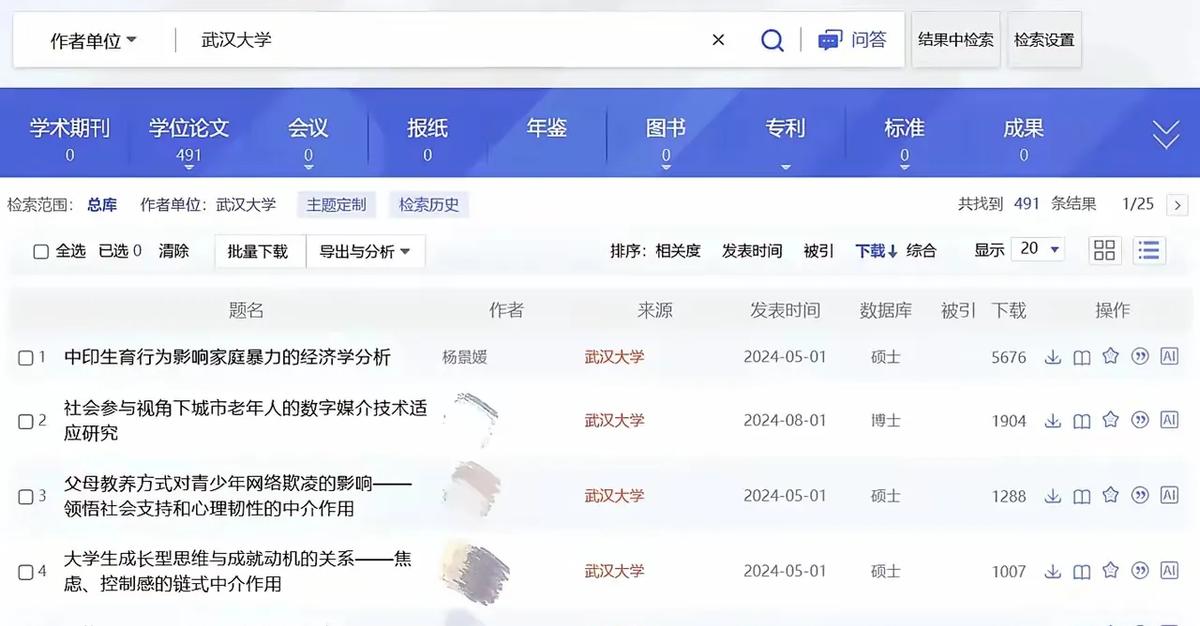This screenshot has height=626, width=1200.
Task: Sort results by 综合
Action: pos(922,251)
